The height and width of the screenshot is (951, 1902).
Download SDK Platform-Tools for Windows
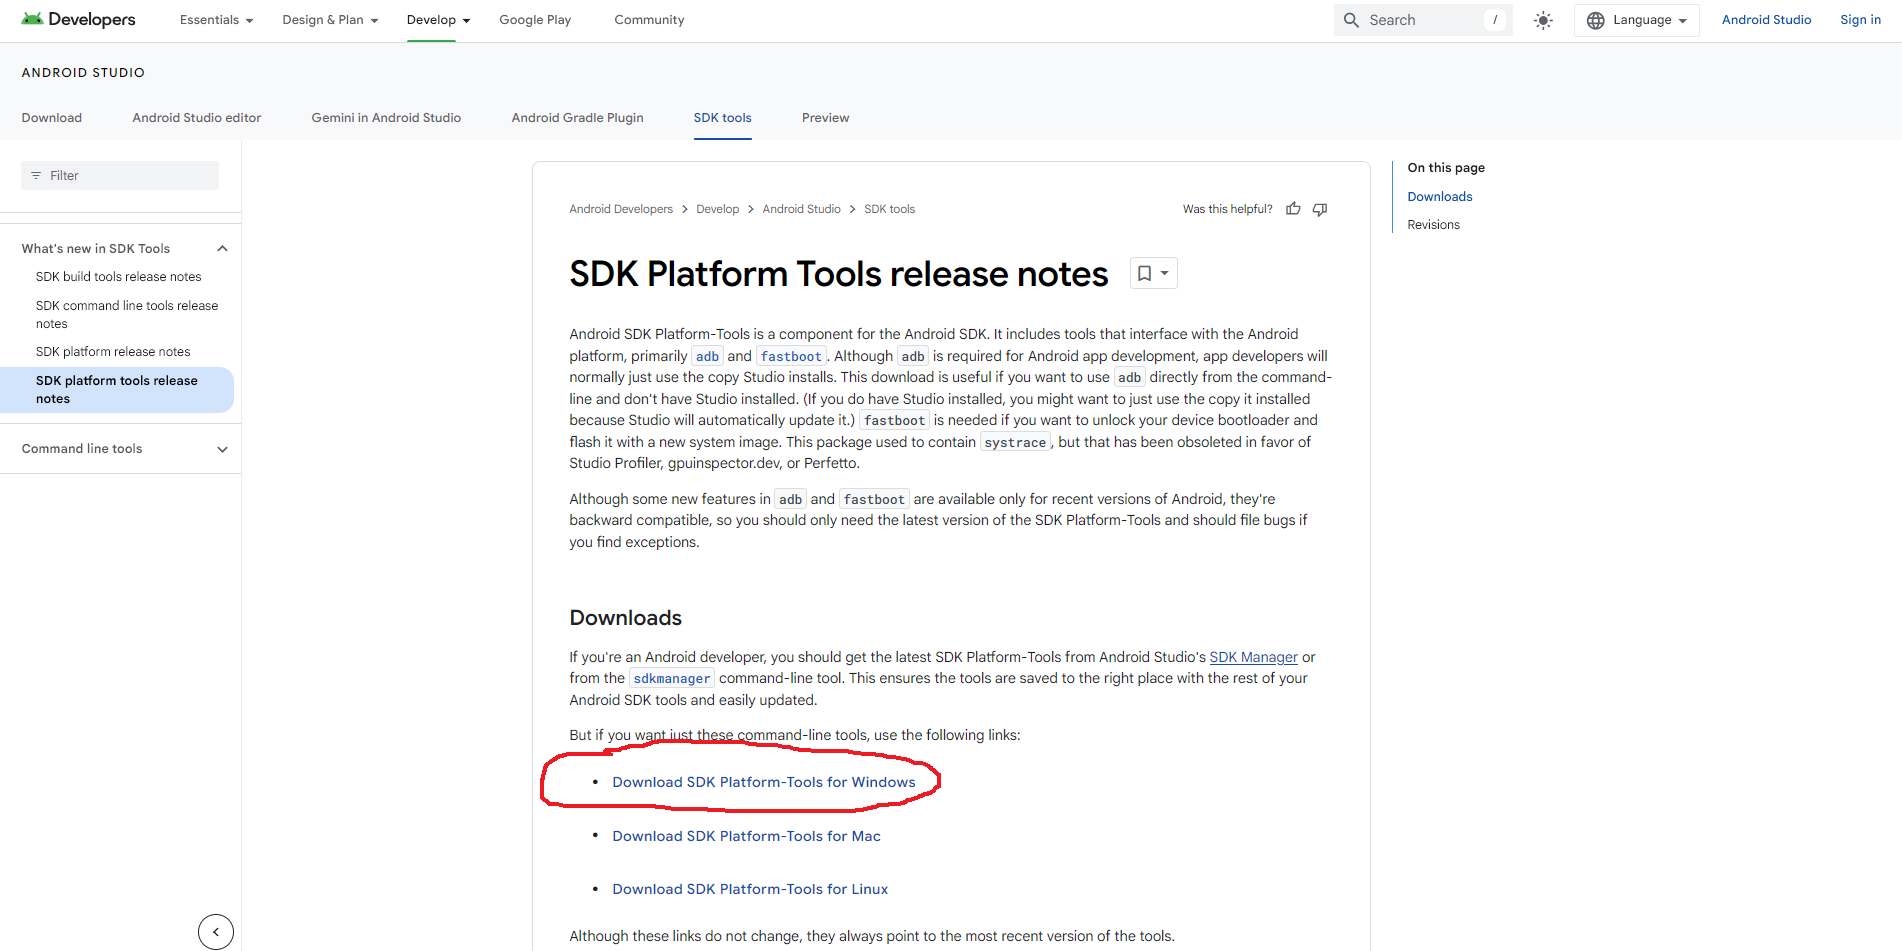pyautogui.click(x=764, y=782)
